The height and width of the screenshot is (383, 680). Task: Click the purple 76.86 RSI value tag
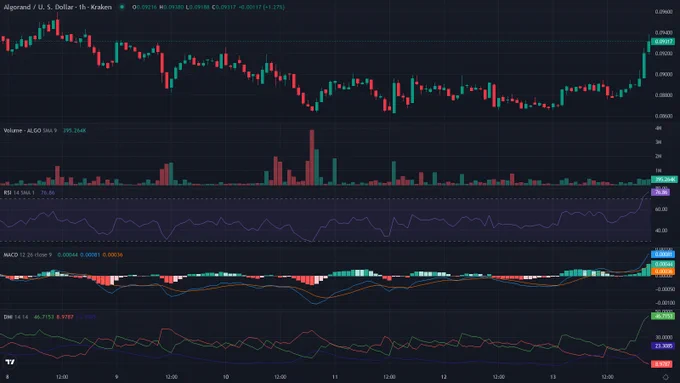tap(661, 192)
